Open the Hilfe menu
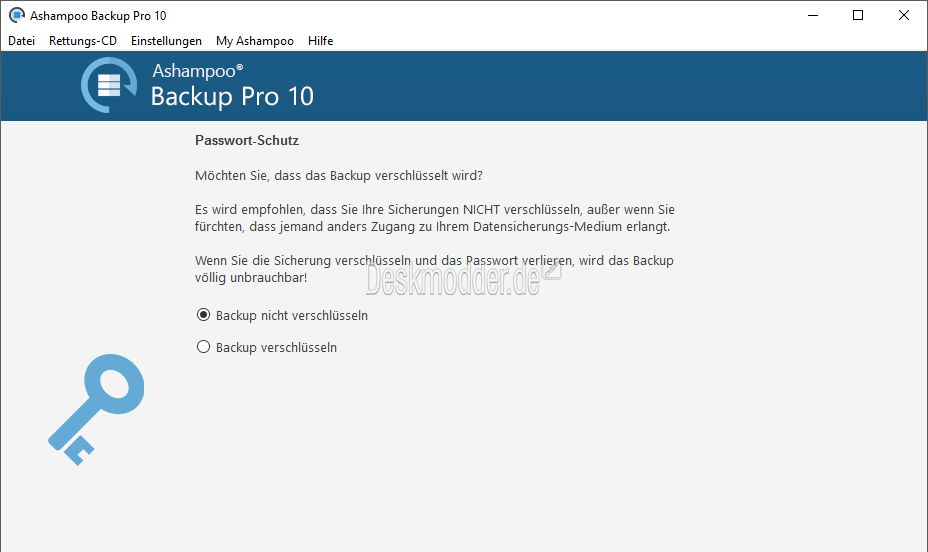928x552 pixels. pyautogui.click(x=320, y=41)
